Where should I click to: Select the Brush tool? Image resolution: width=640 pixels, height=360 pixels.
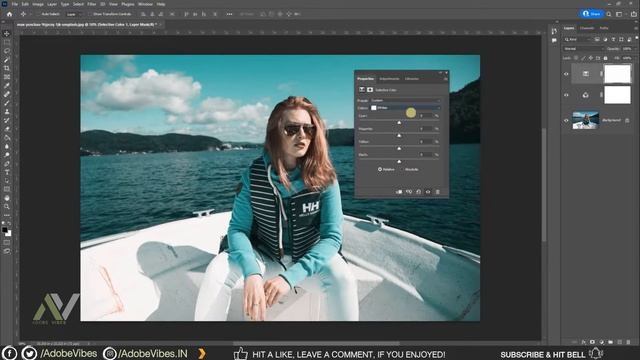click(x=7, y=103)
